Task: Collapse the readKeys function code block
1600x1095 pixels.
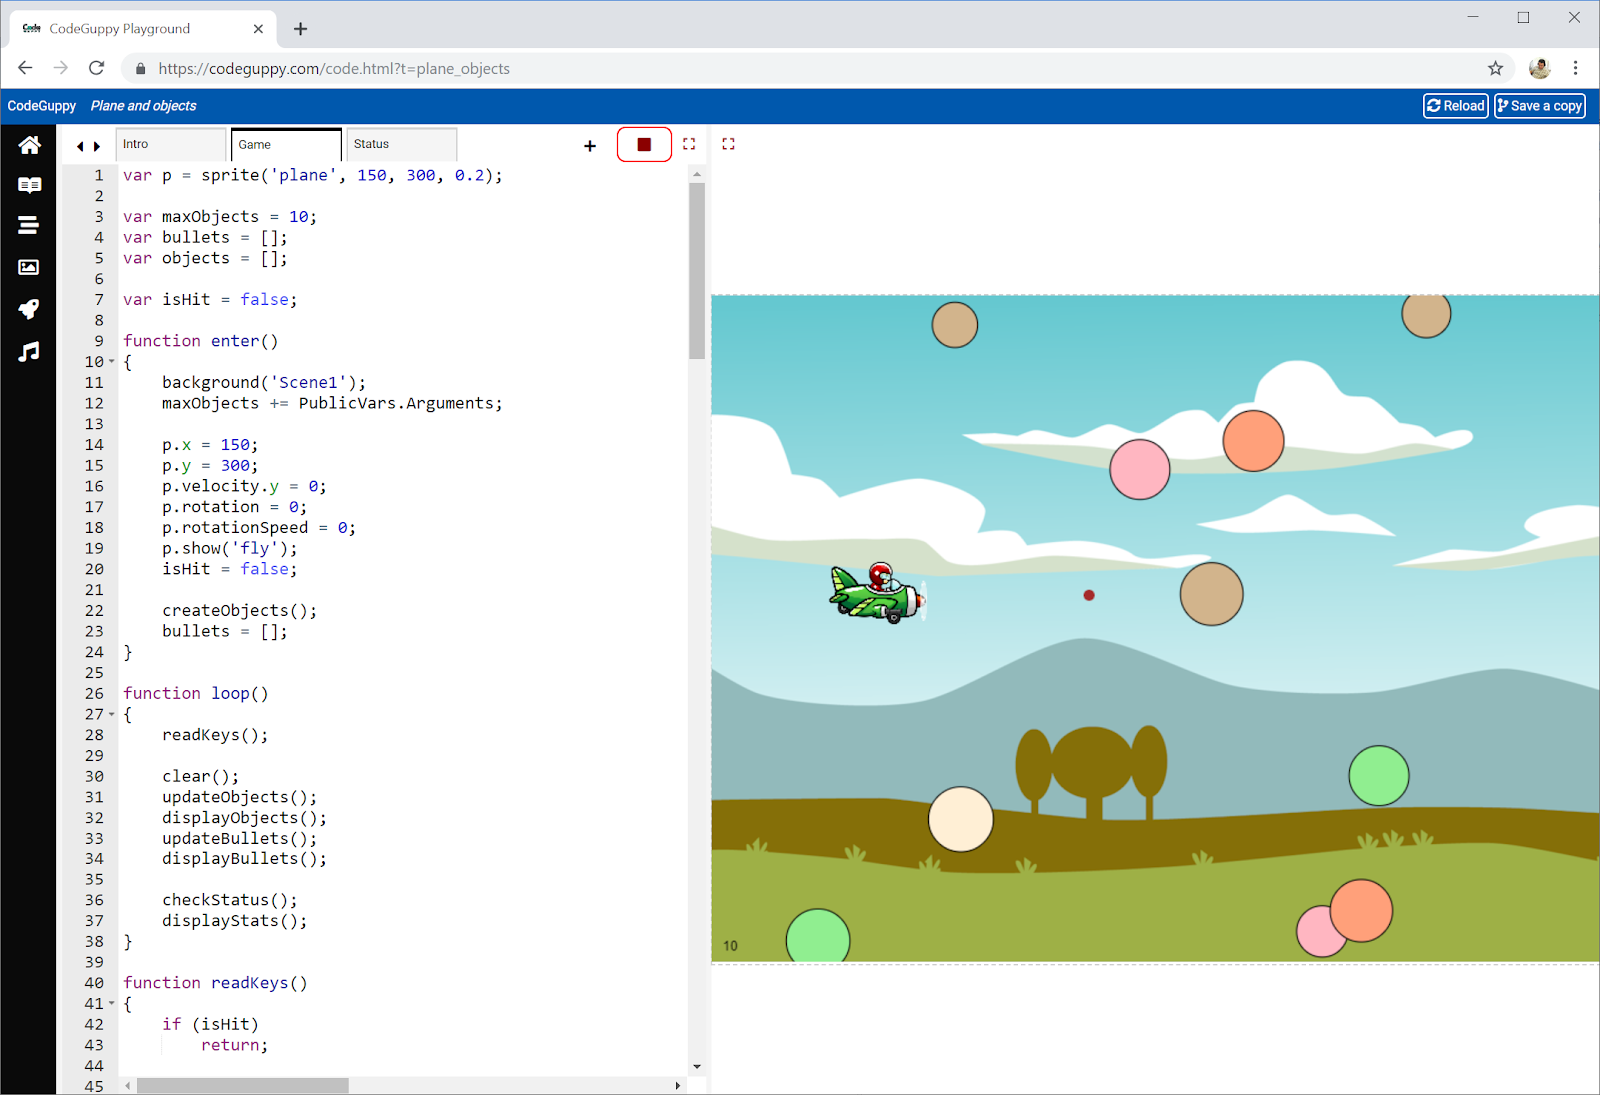Action: click(x=111, y=1003)
